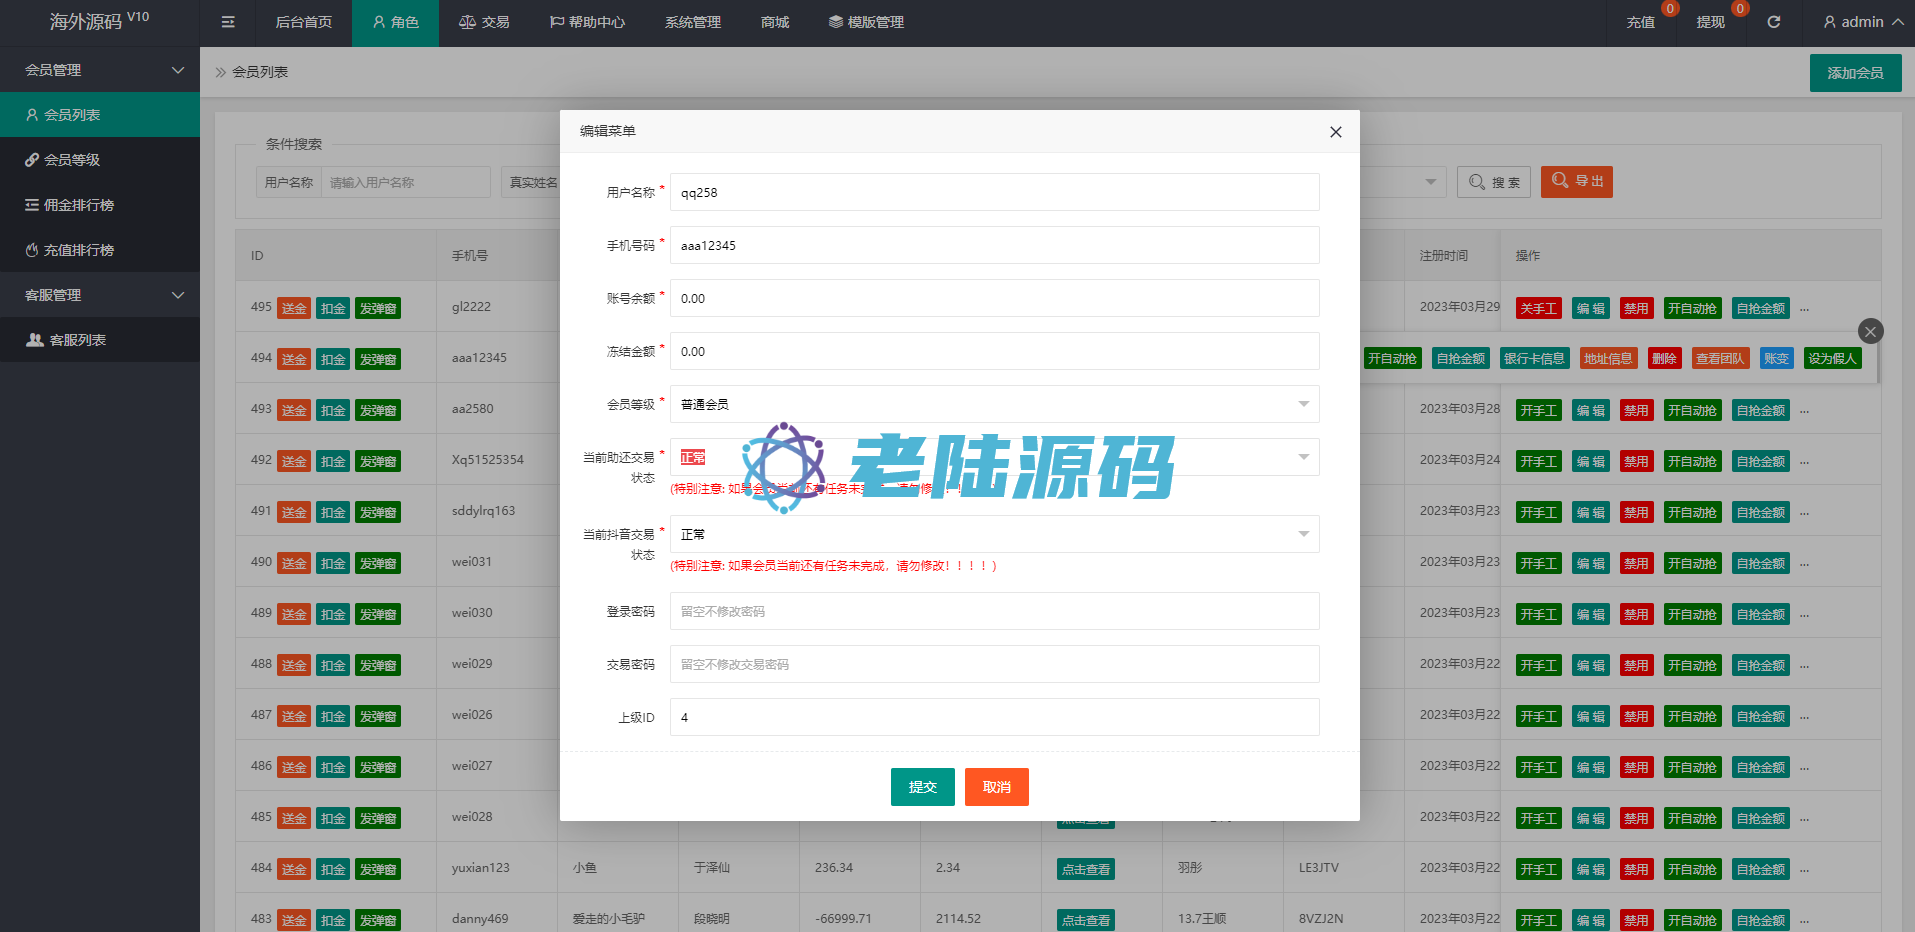1915x932 pixels.
Task: Click the 上级ID field
Action: click(994, 717)
